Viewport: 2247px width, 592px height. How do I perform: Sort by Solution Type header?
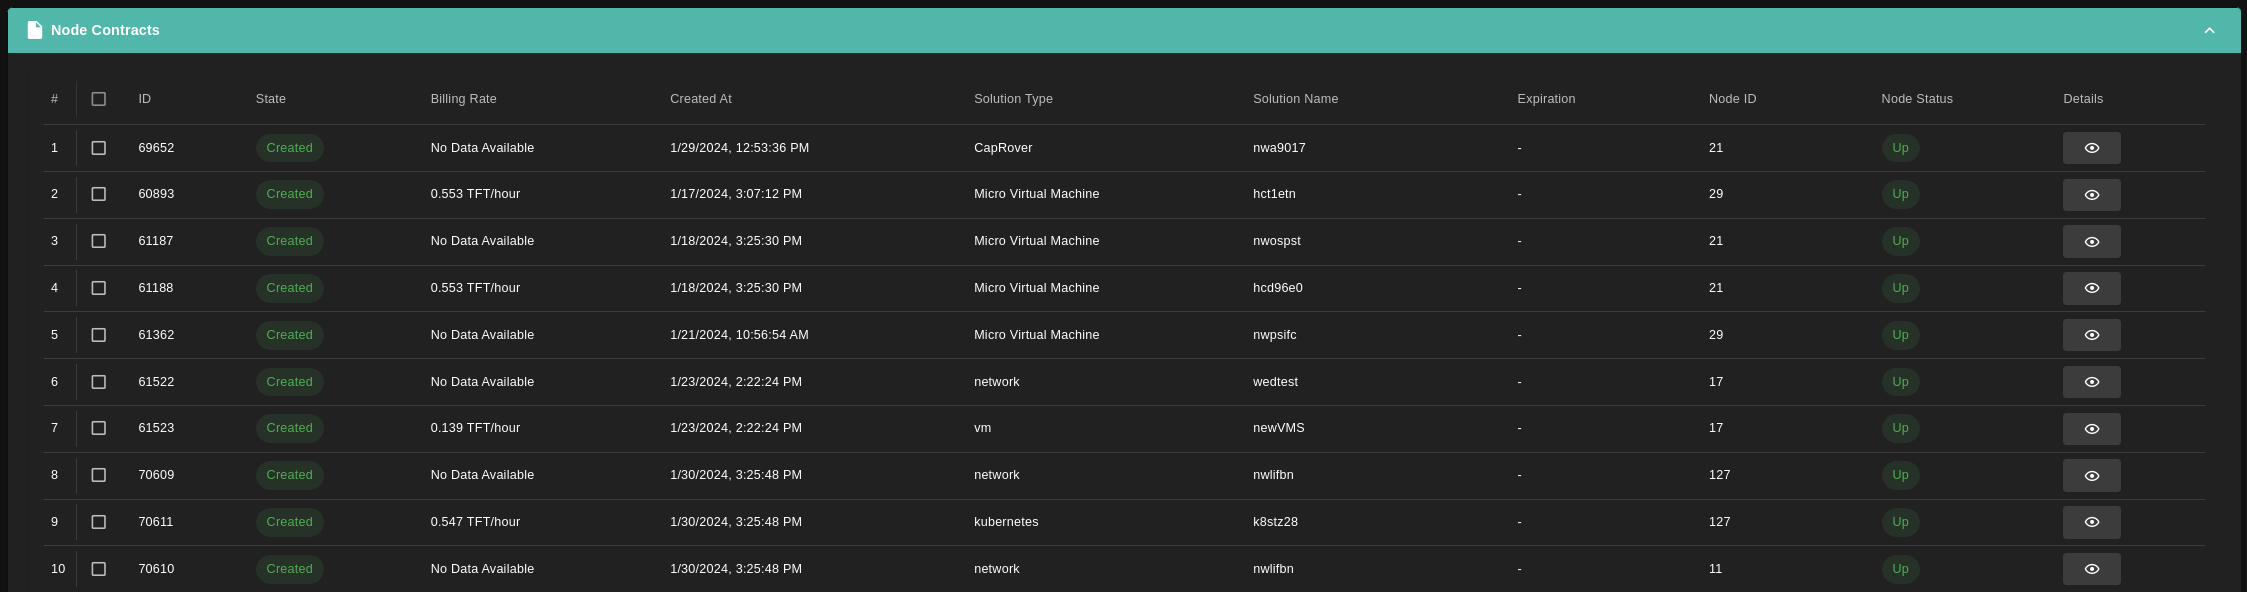point(1012,99)
